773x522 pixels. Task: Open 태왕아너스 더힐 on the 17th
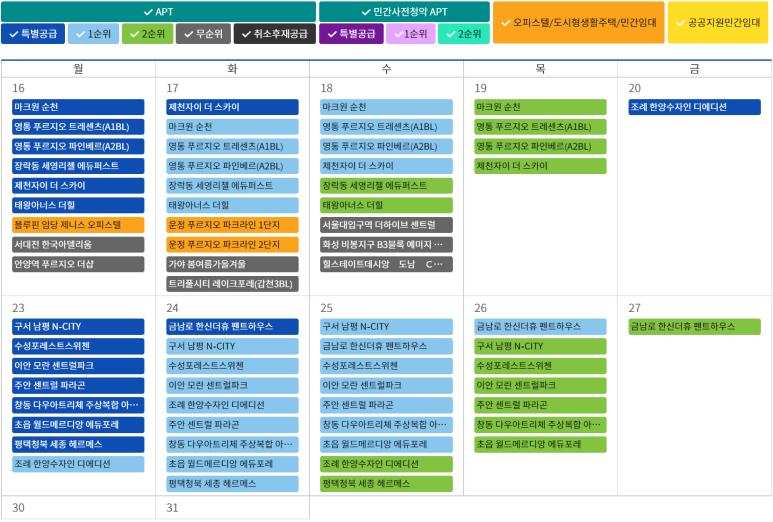tap(232, 206)
